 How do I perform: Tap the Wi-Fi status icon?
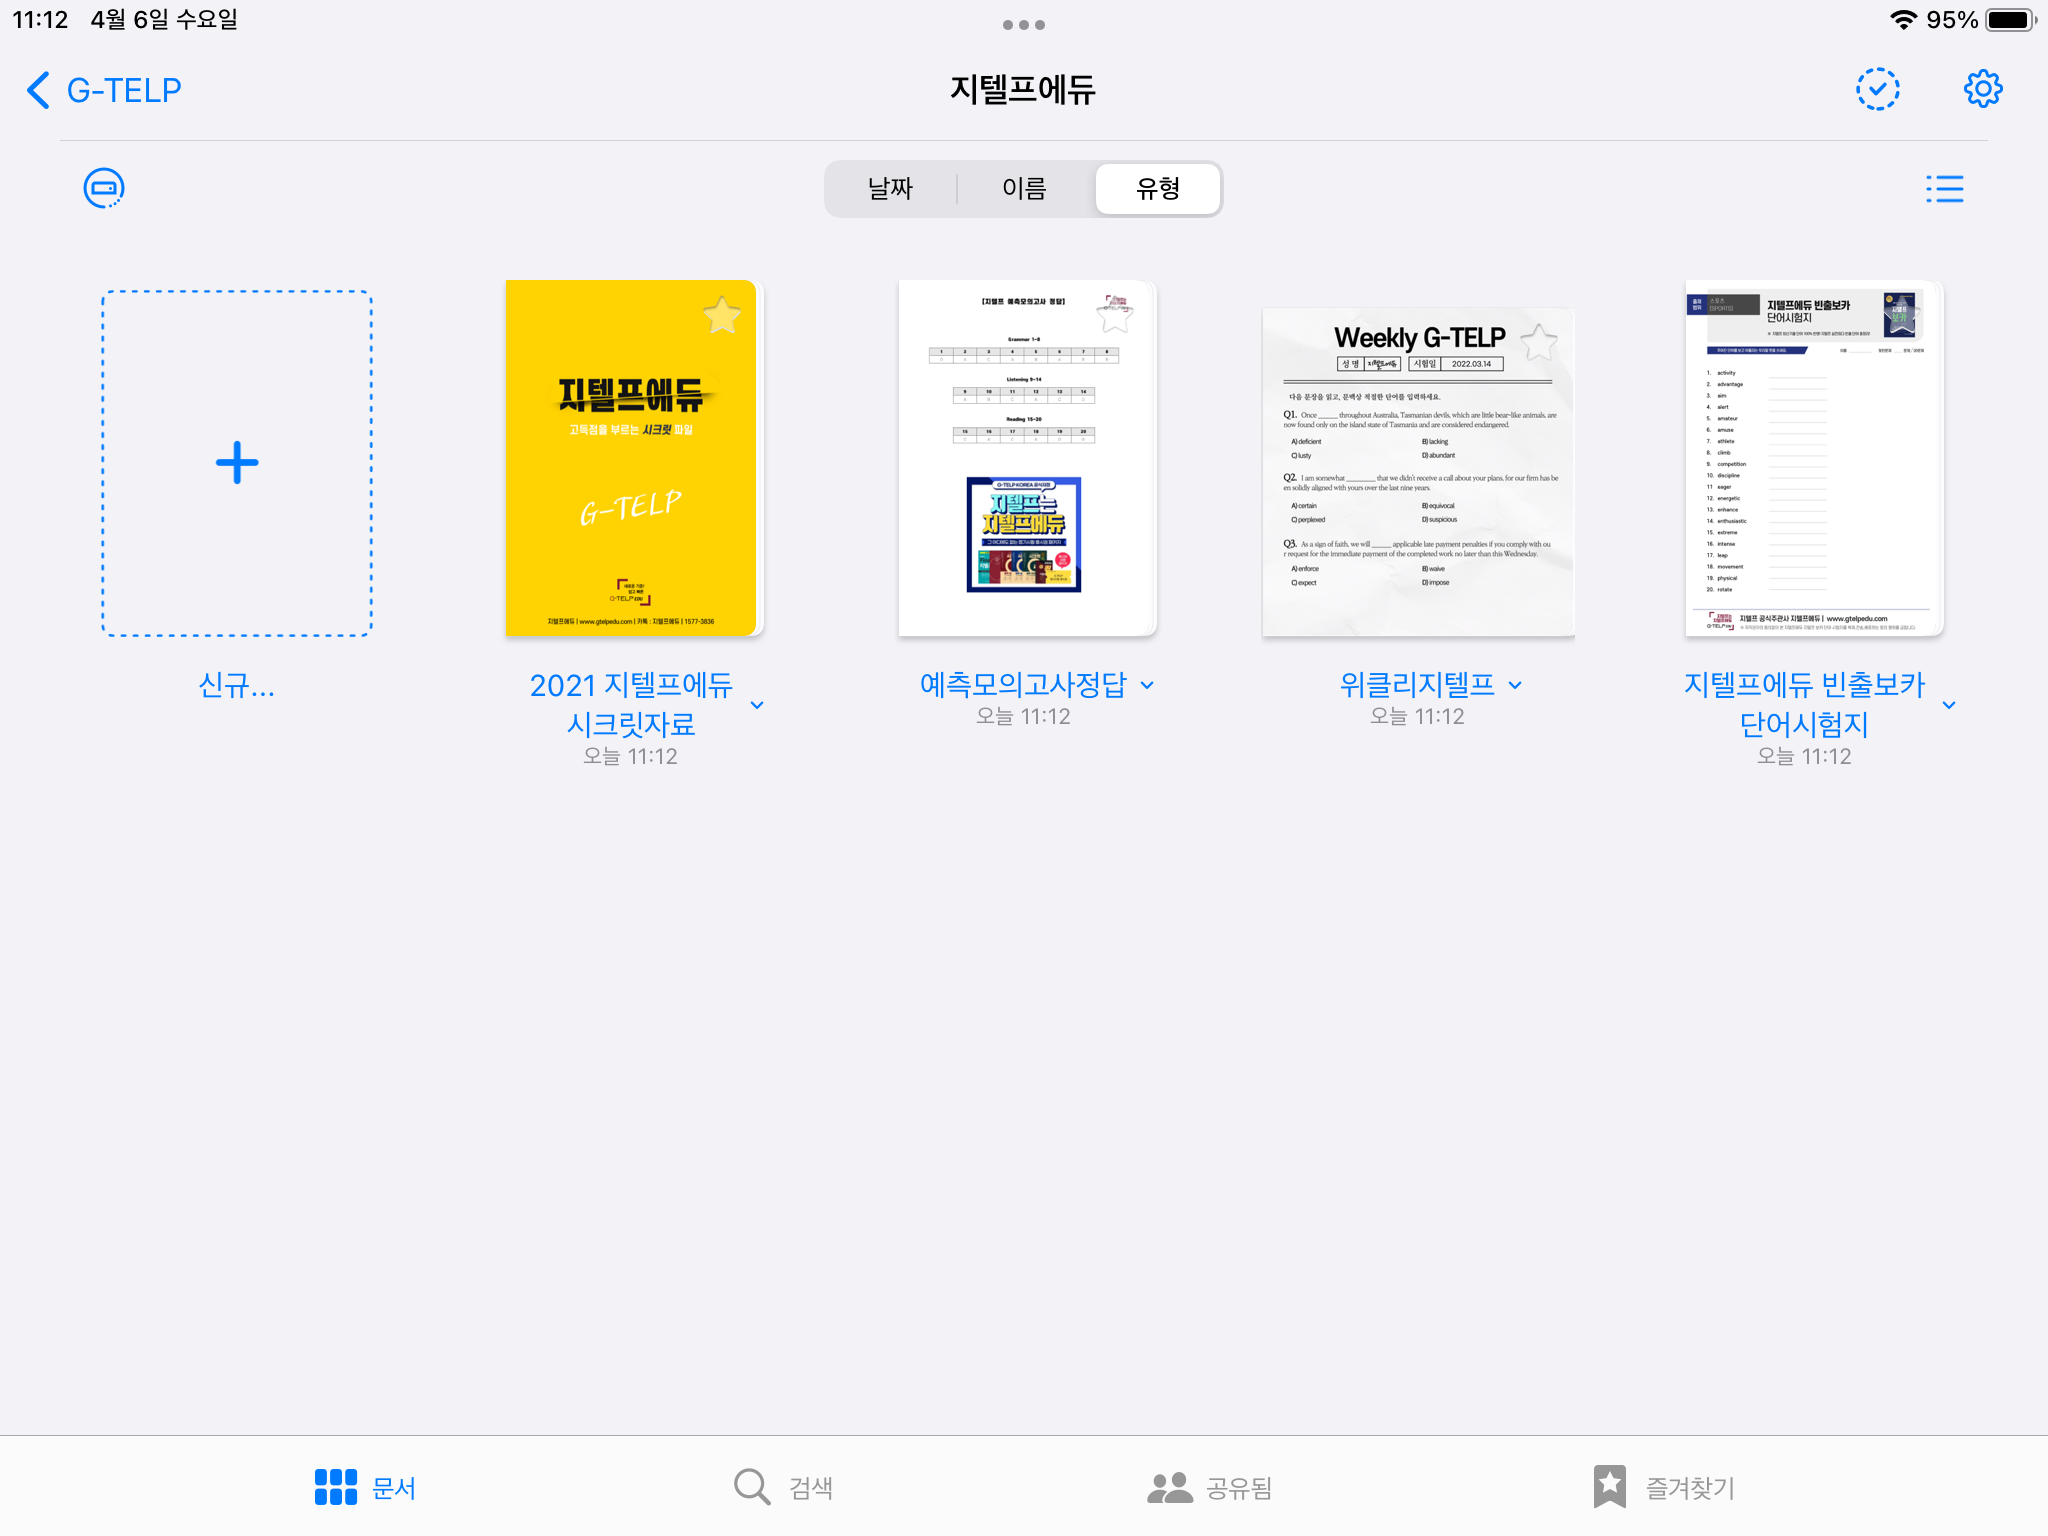(1903, 20)
